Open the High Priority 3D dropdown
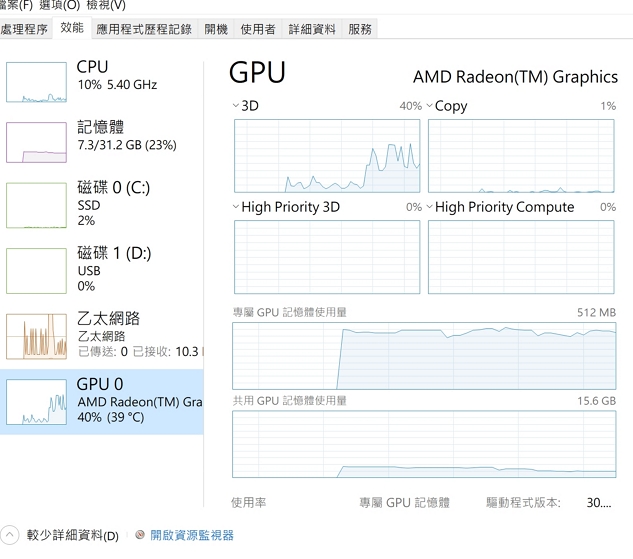Screen dimensions: 633x559 236,207
